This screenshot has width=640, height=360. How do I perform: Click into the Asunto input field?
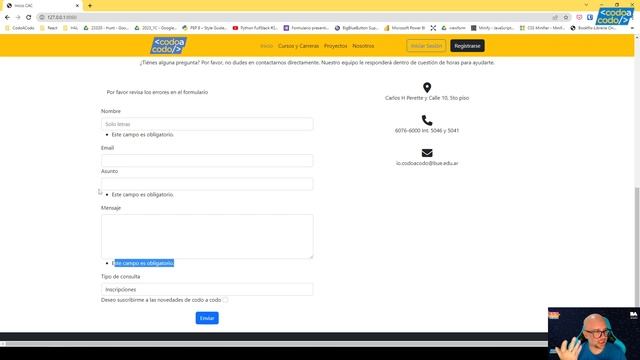pos(207,184)
